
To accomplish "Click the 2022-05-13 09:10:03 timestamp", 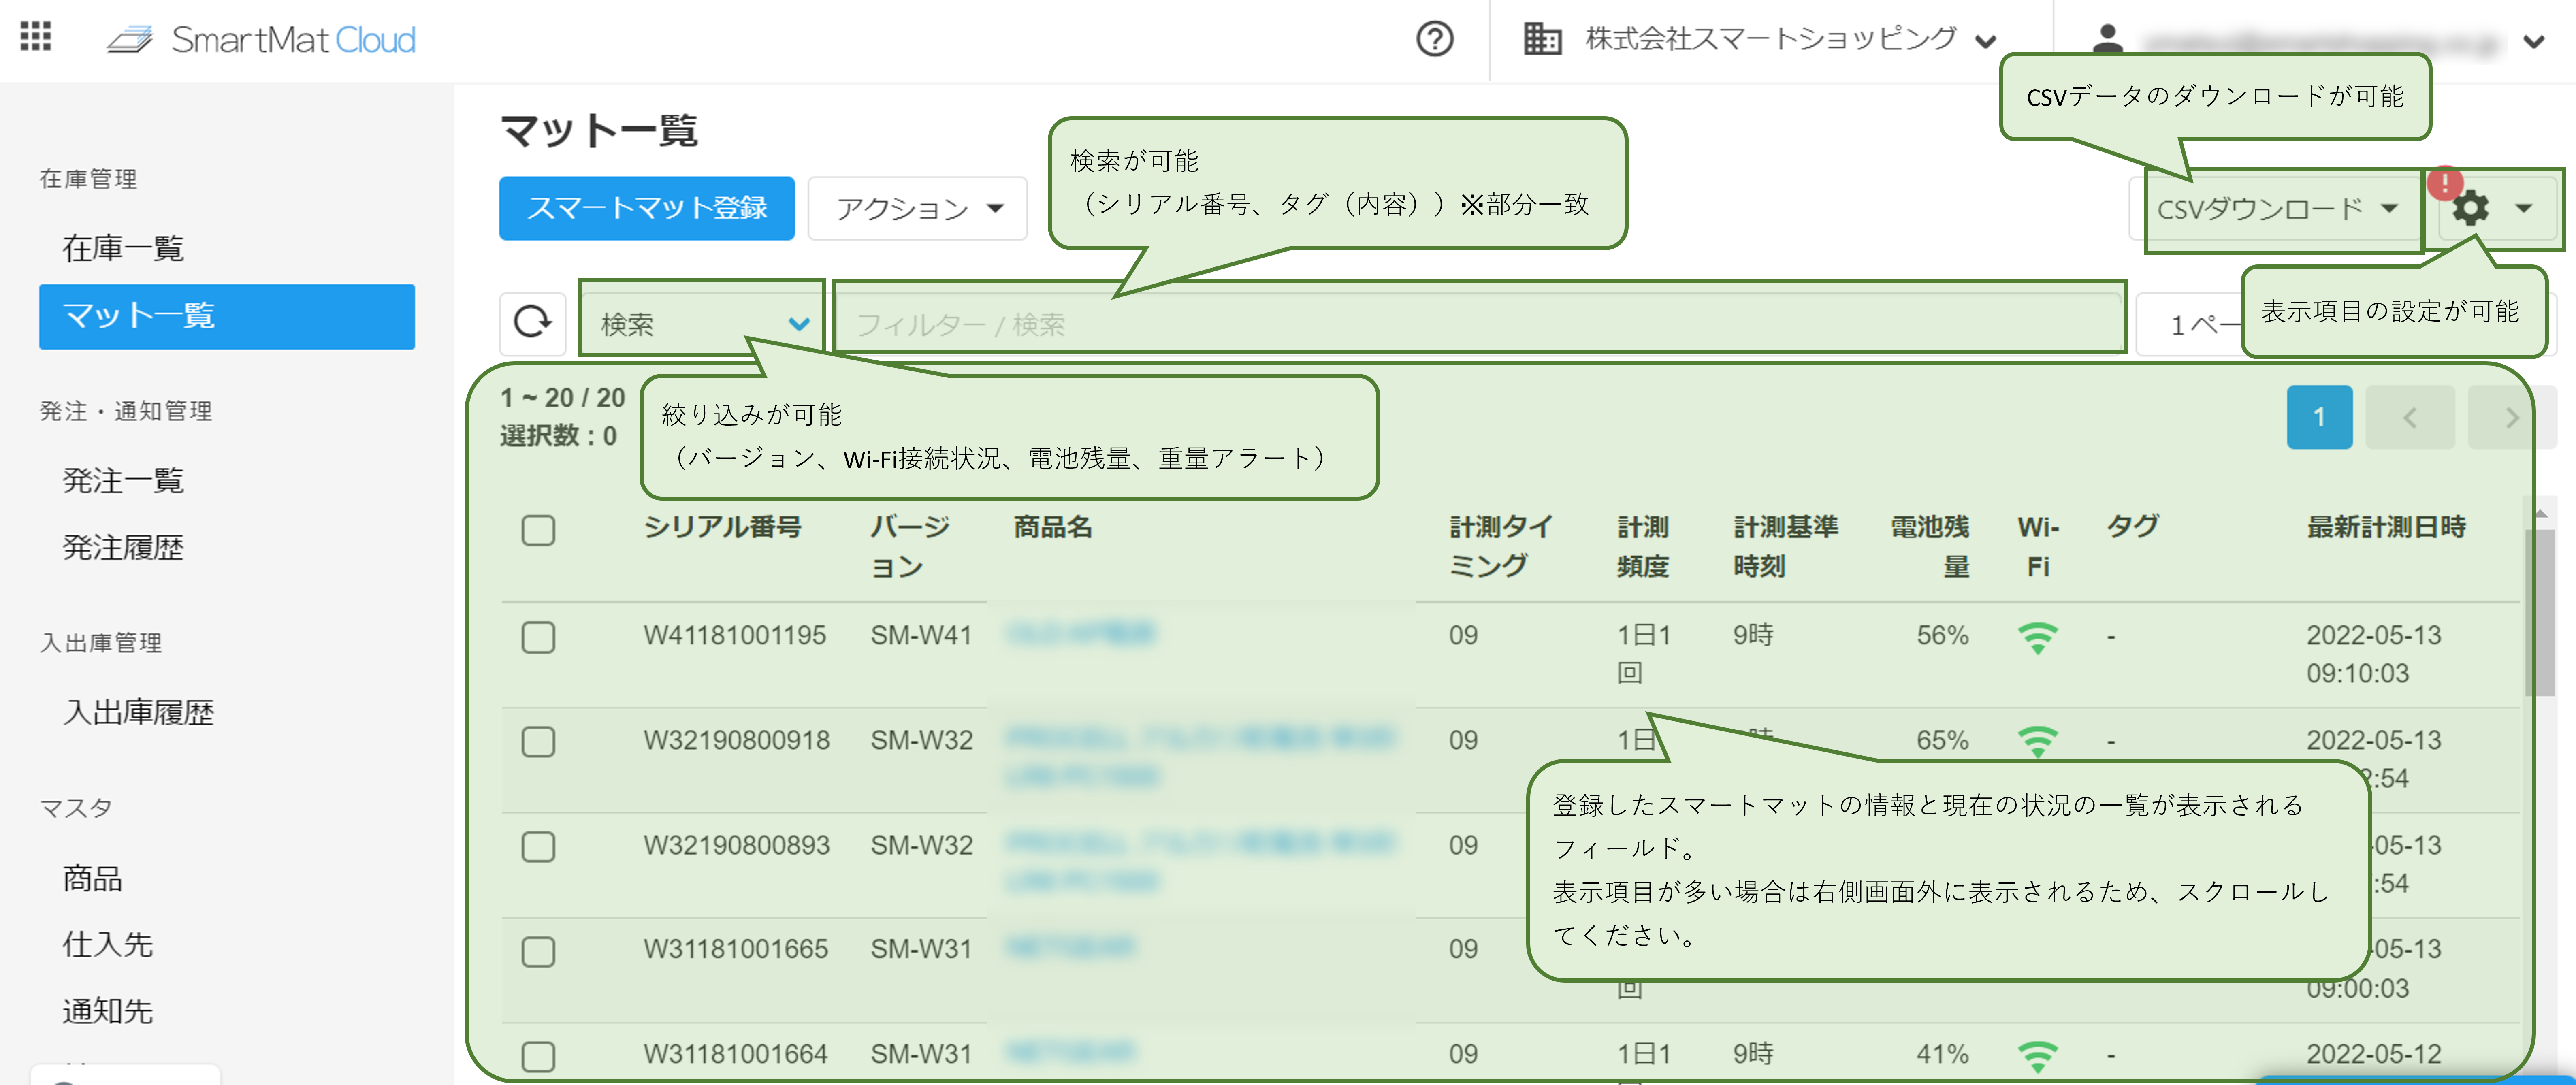I will 2373,654.
